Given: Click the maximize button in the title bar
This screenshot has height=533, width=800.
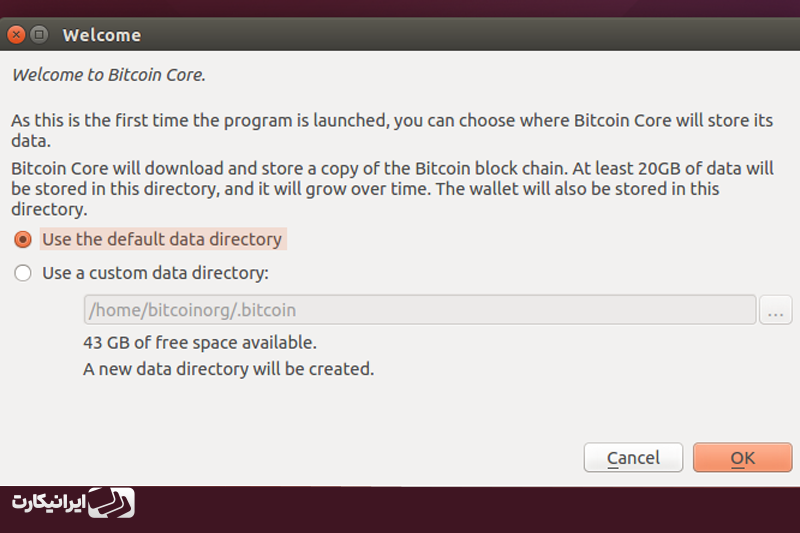Looking at the screenshot, I should coord(39,35).
